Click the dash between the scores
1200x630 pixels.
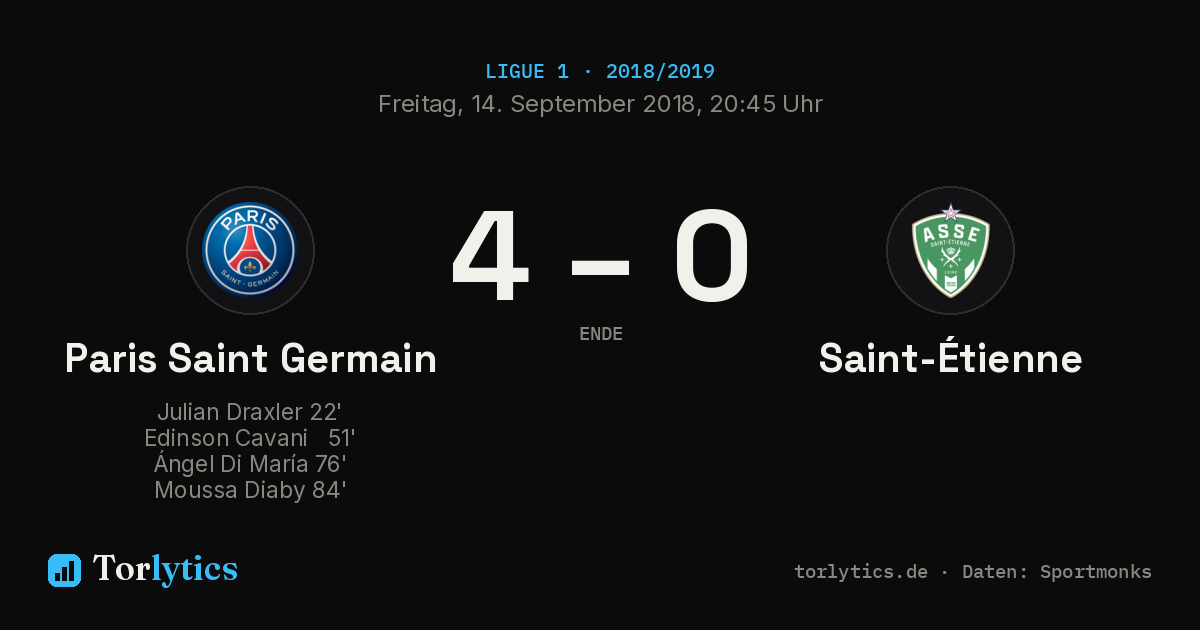click(600, 266)
